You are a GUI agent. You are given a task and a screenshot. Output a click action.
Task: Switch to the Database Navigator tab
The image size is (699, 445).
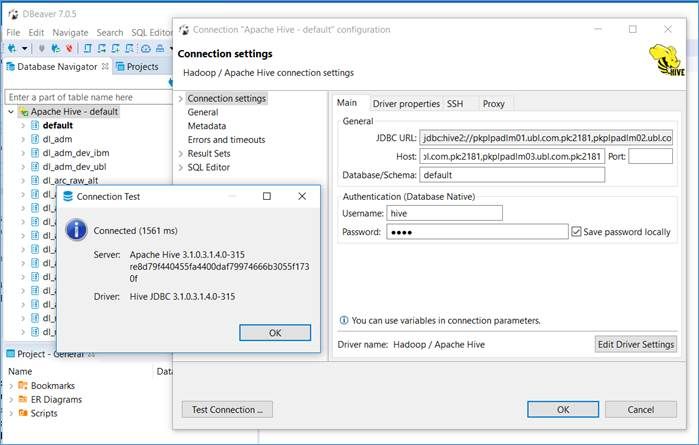point(57,67)
